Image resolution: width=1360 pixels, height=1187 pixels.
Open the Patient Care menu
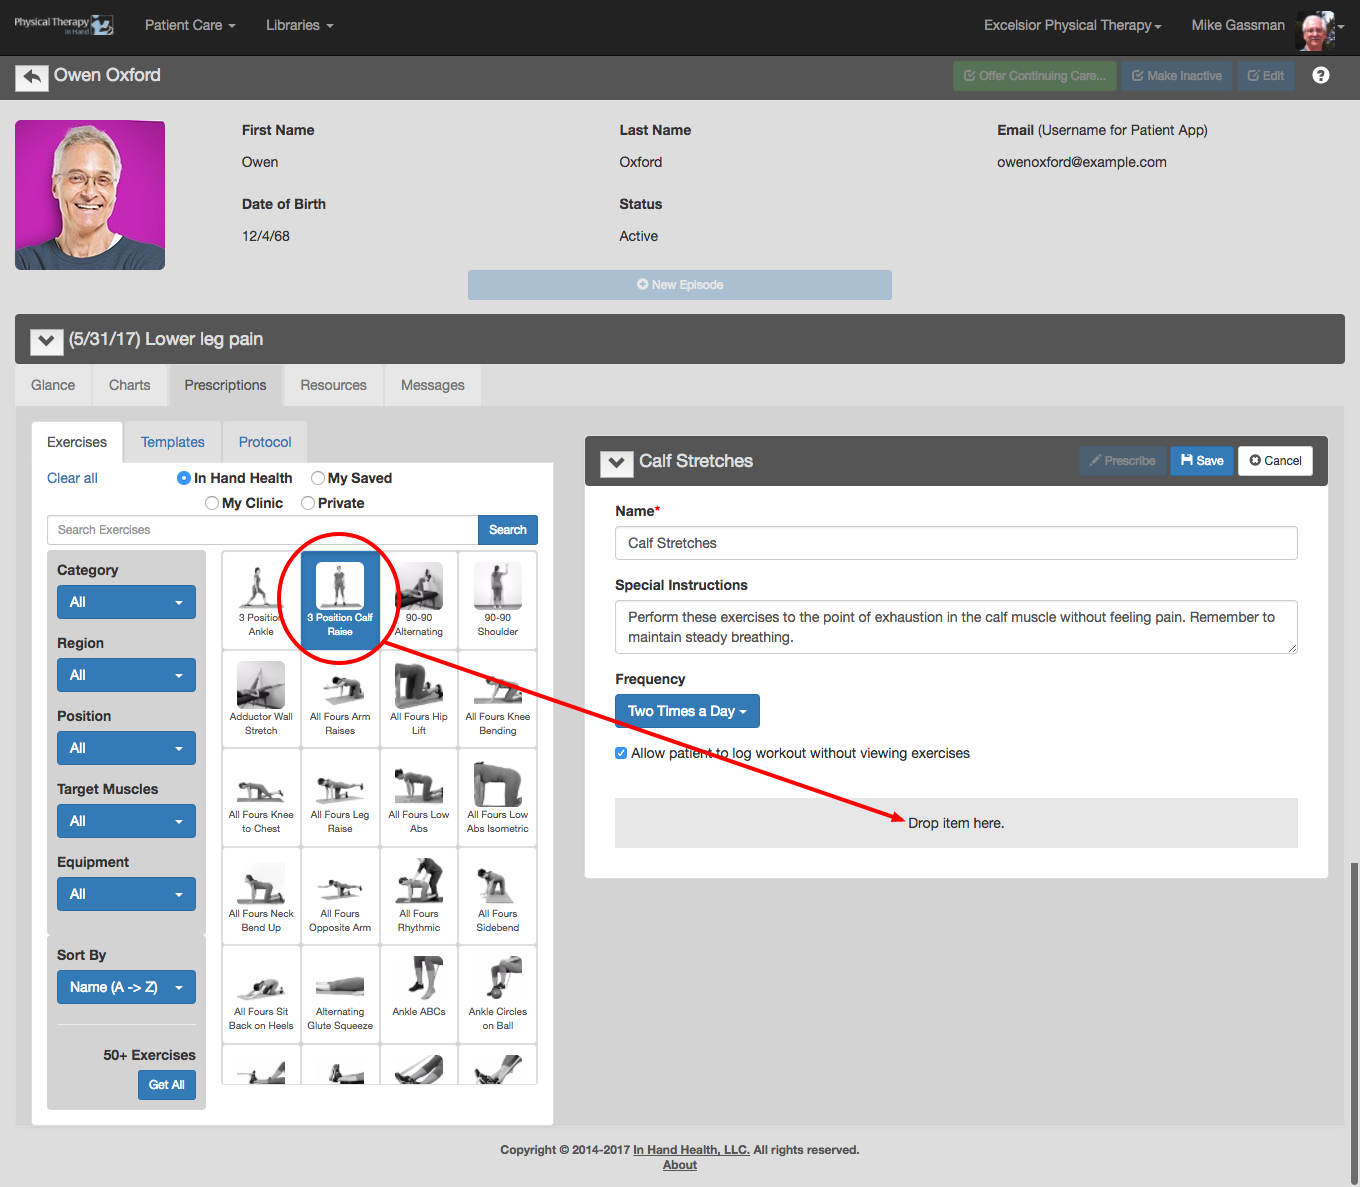(x=190, y=25)
